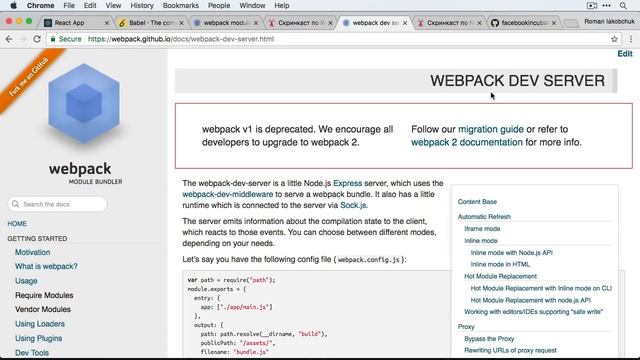Close the React App tab
This screenshot has width=640, height=360.
pos(107,23)
